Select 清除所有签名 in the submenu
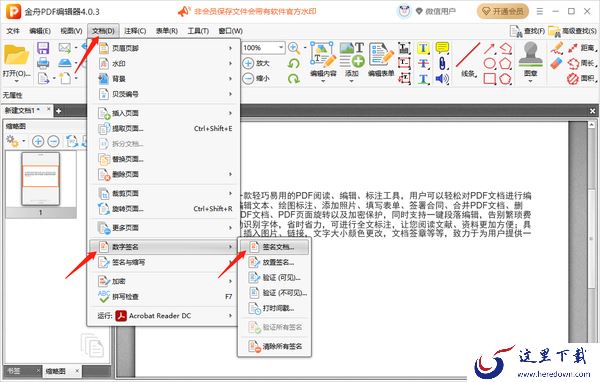This screenshot has width=600, height=382. click(274, 346)
